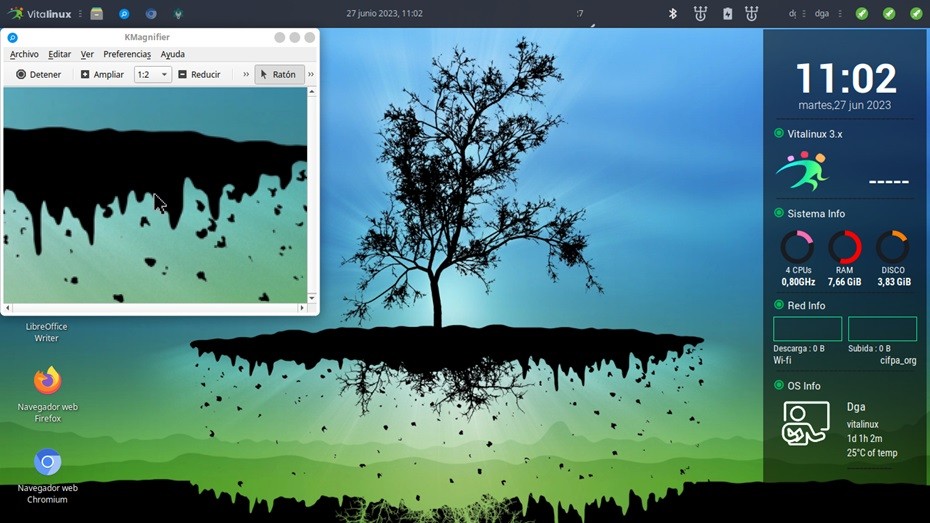The image size is (930, 523).
Task: Click the 4 CPUs usage ring
Action: [x=797, y=247]
